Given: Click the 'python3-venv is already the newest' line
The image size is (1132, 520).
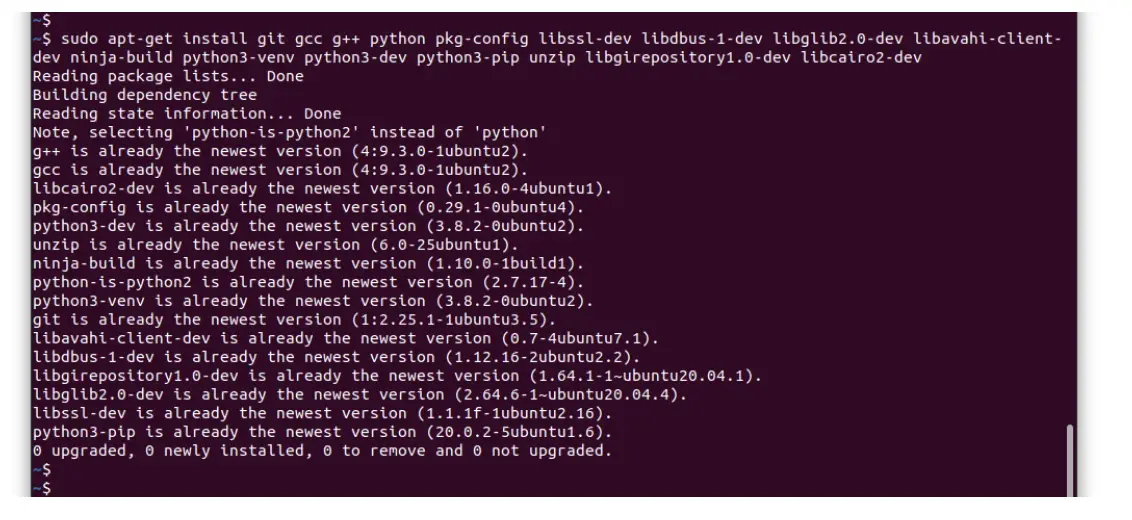Looking at the screenshot, I should pos(313,301).
